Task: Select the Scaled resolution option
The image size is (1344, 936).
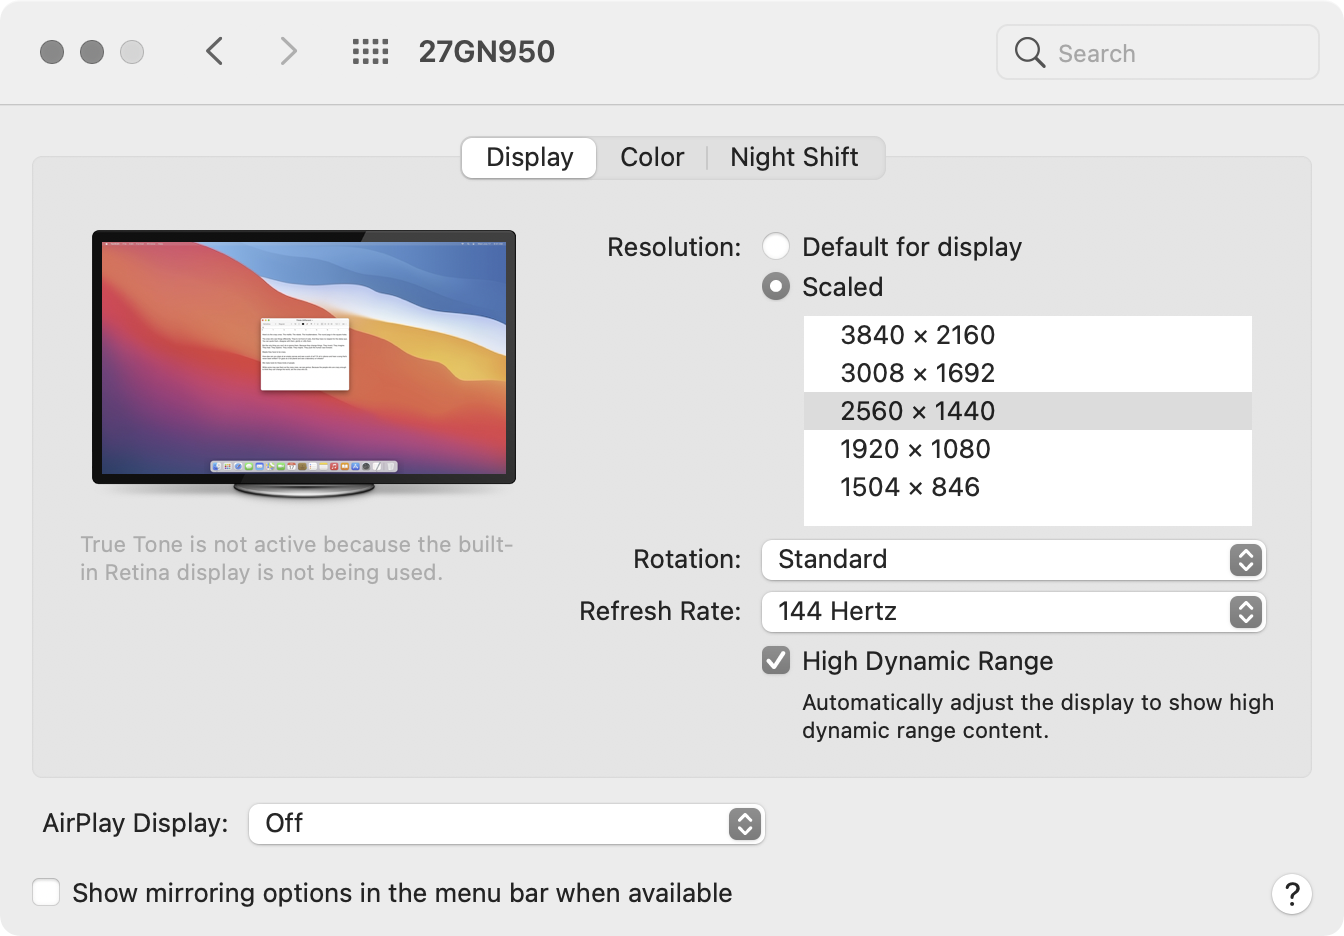Action: [x=776, y=287]
